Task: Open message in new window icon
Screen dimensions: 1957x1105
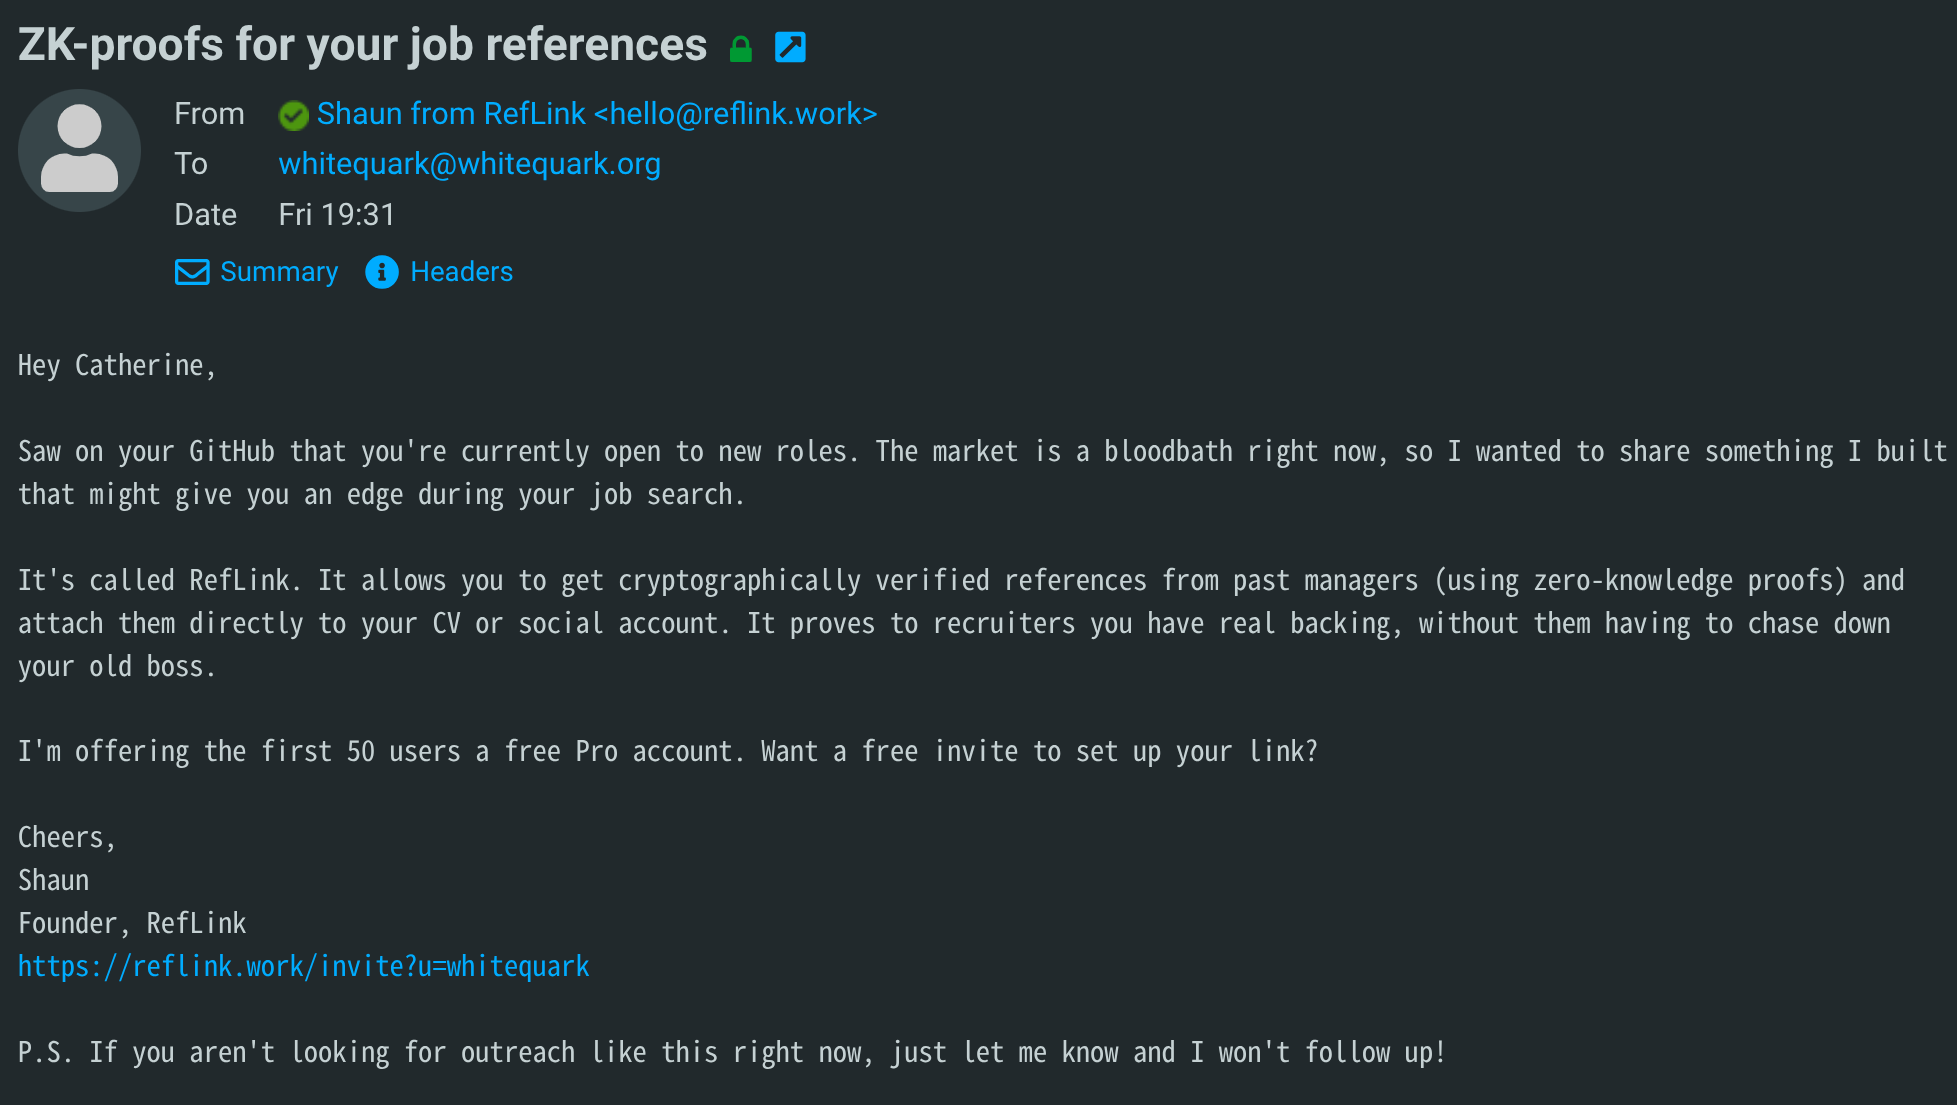Action: pyautogui.click(x=790, y=47)
